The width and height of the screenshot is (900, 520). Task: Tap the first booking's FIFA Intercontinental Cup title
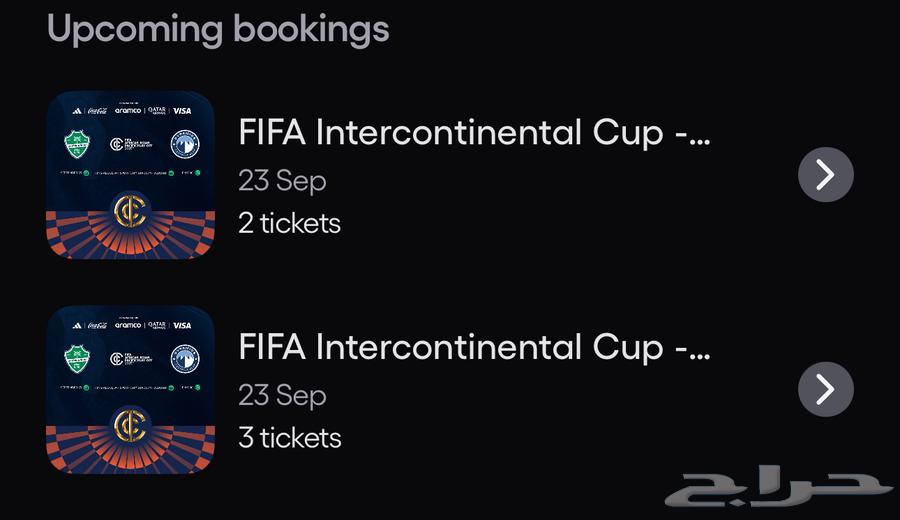[x=473, y=133]
